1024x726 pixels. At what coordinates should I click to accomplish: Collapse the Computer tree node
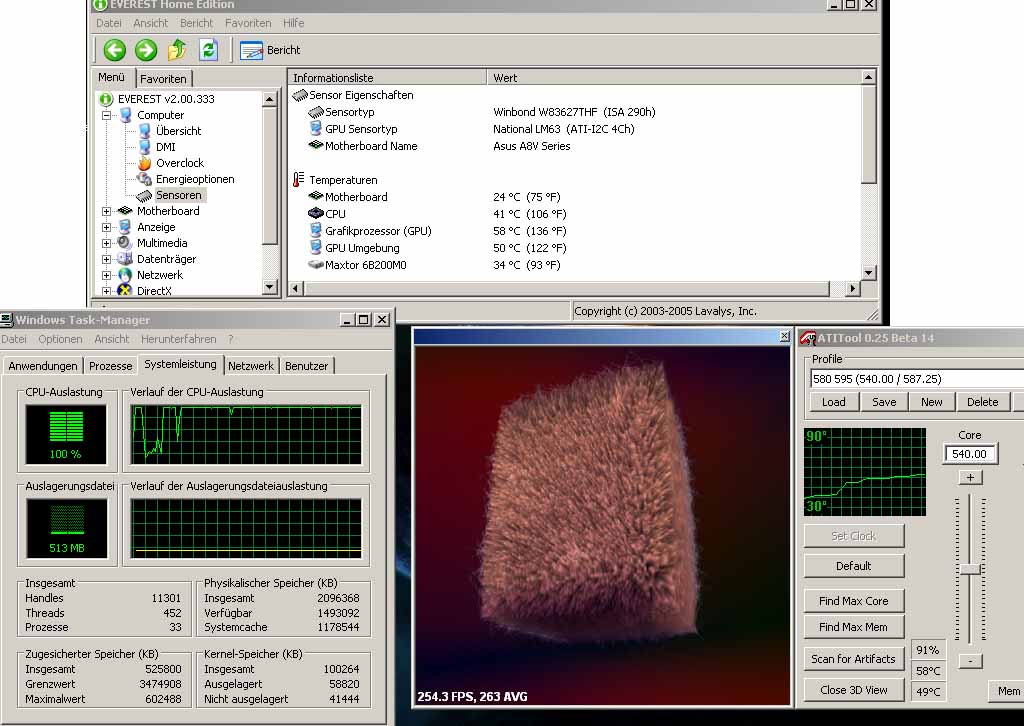(x=107, y=115)
